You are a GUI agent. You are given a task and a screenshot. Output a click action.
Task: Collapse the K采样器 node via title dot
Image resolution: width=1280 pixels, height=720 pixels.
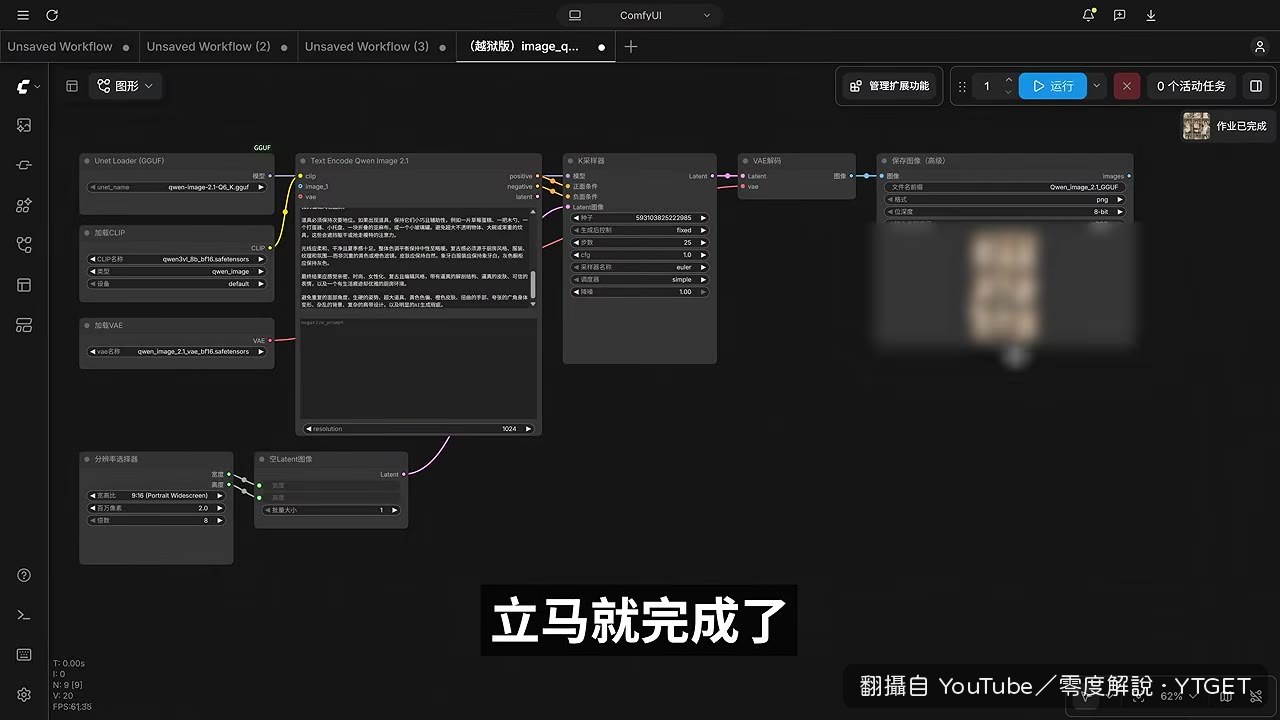571,161
